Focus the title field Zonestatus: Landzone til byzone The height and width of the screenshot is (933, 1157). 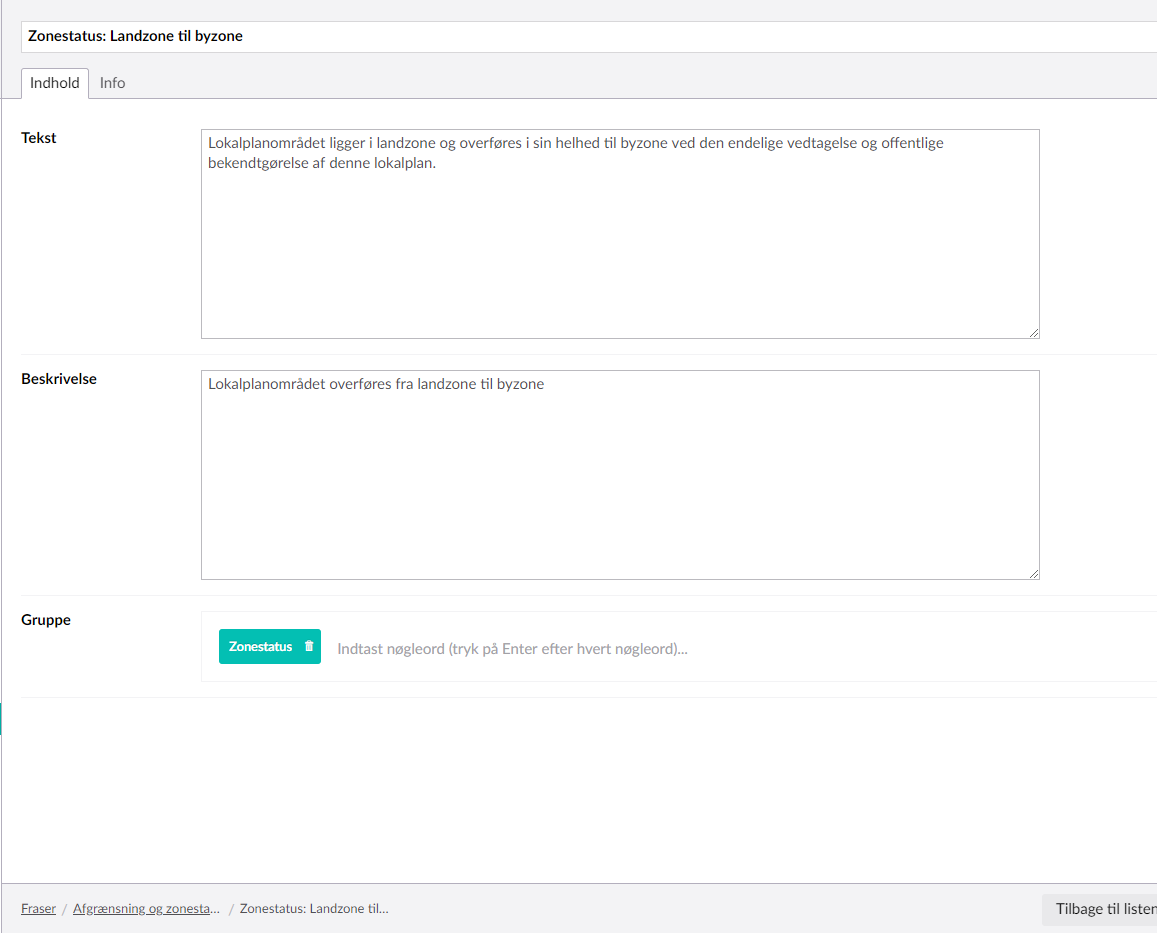(x=600, y=37)
